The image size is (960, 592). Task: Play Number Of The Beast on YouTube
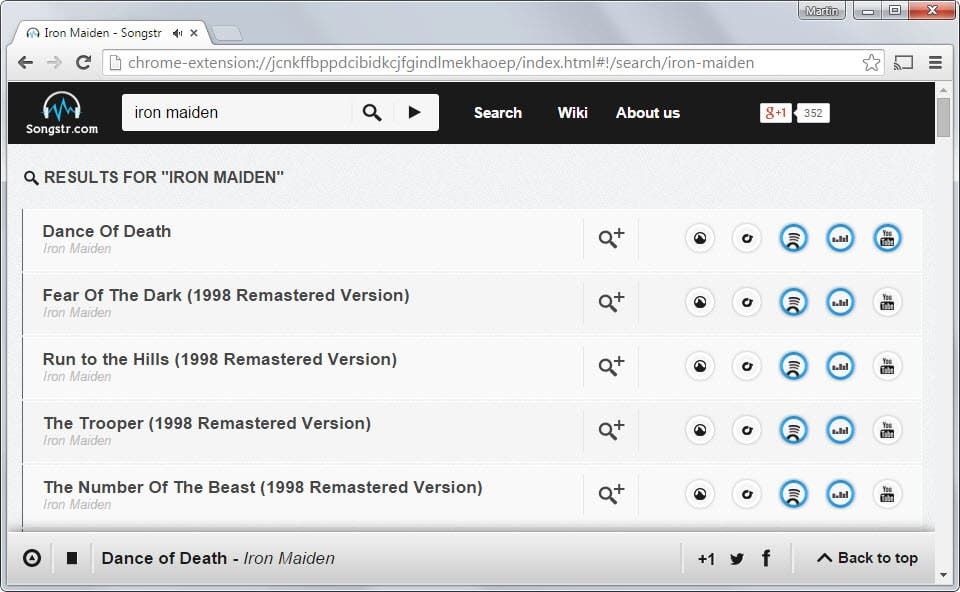click(x=887, y=494)
